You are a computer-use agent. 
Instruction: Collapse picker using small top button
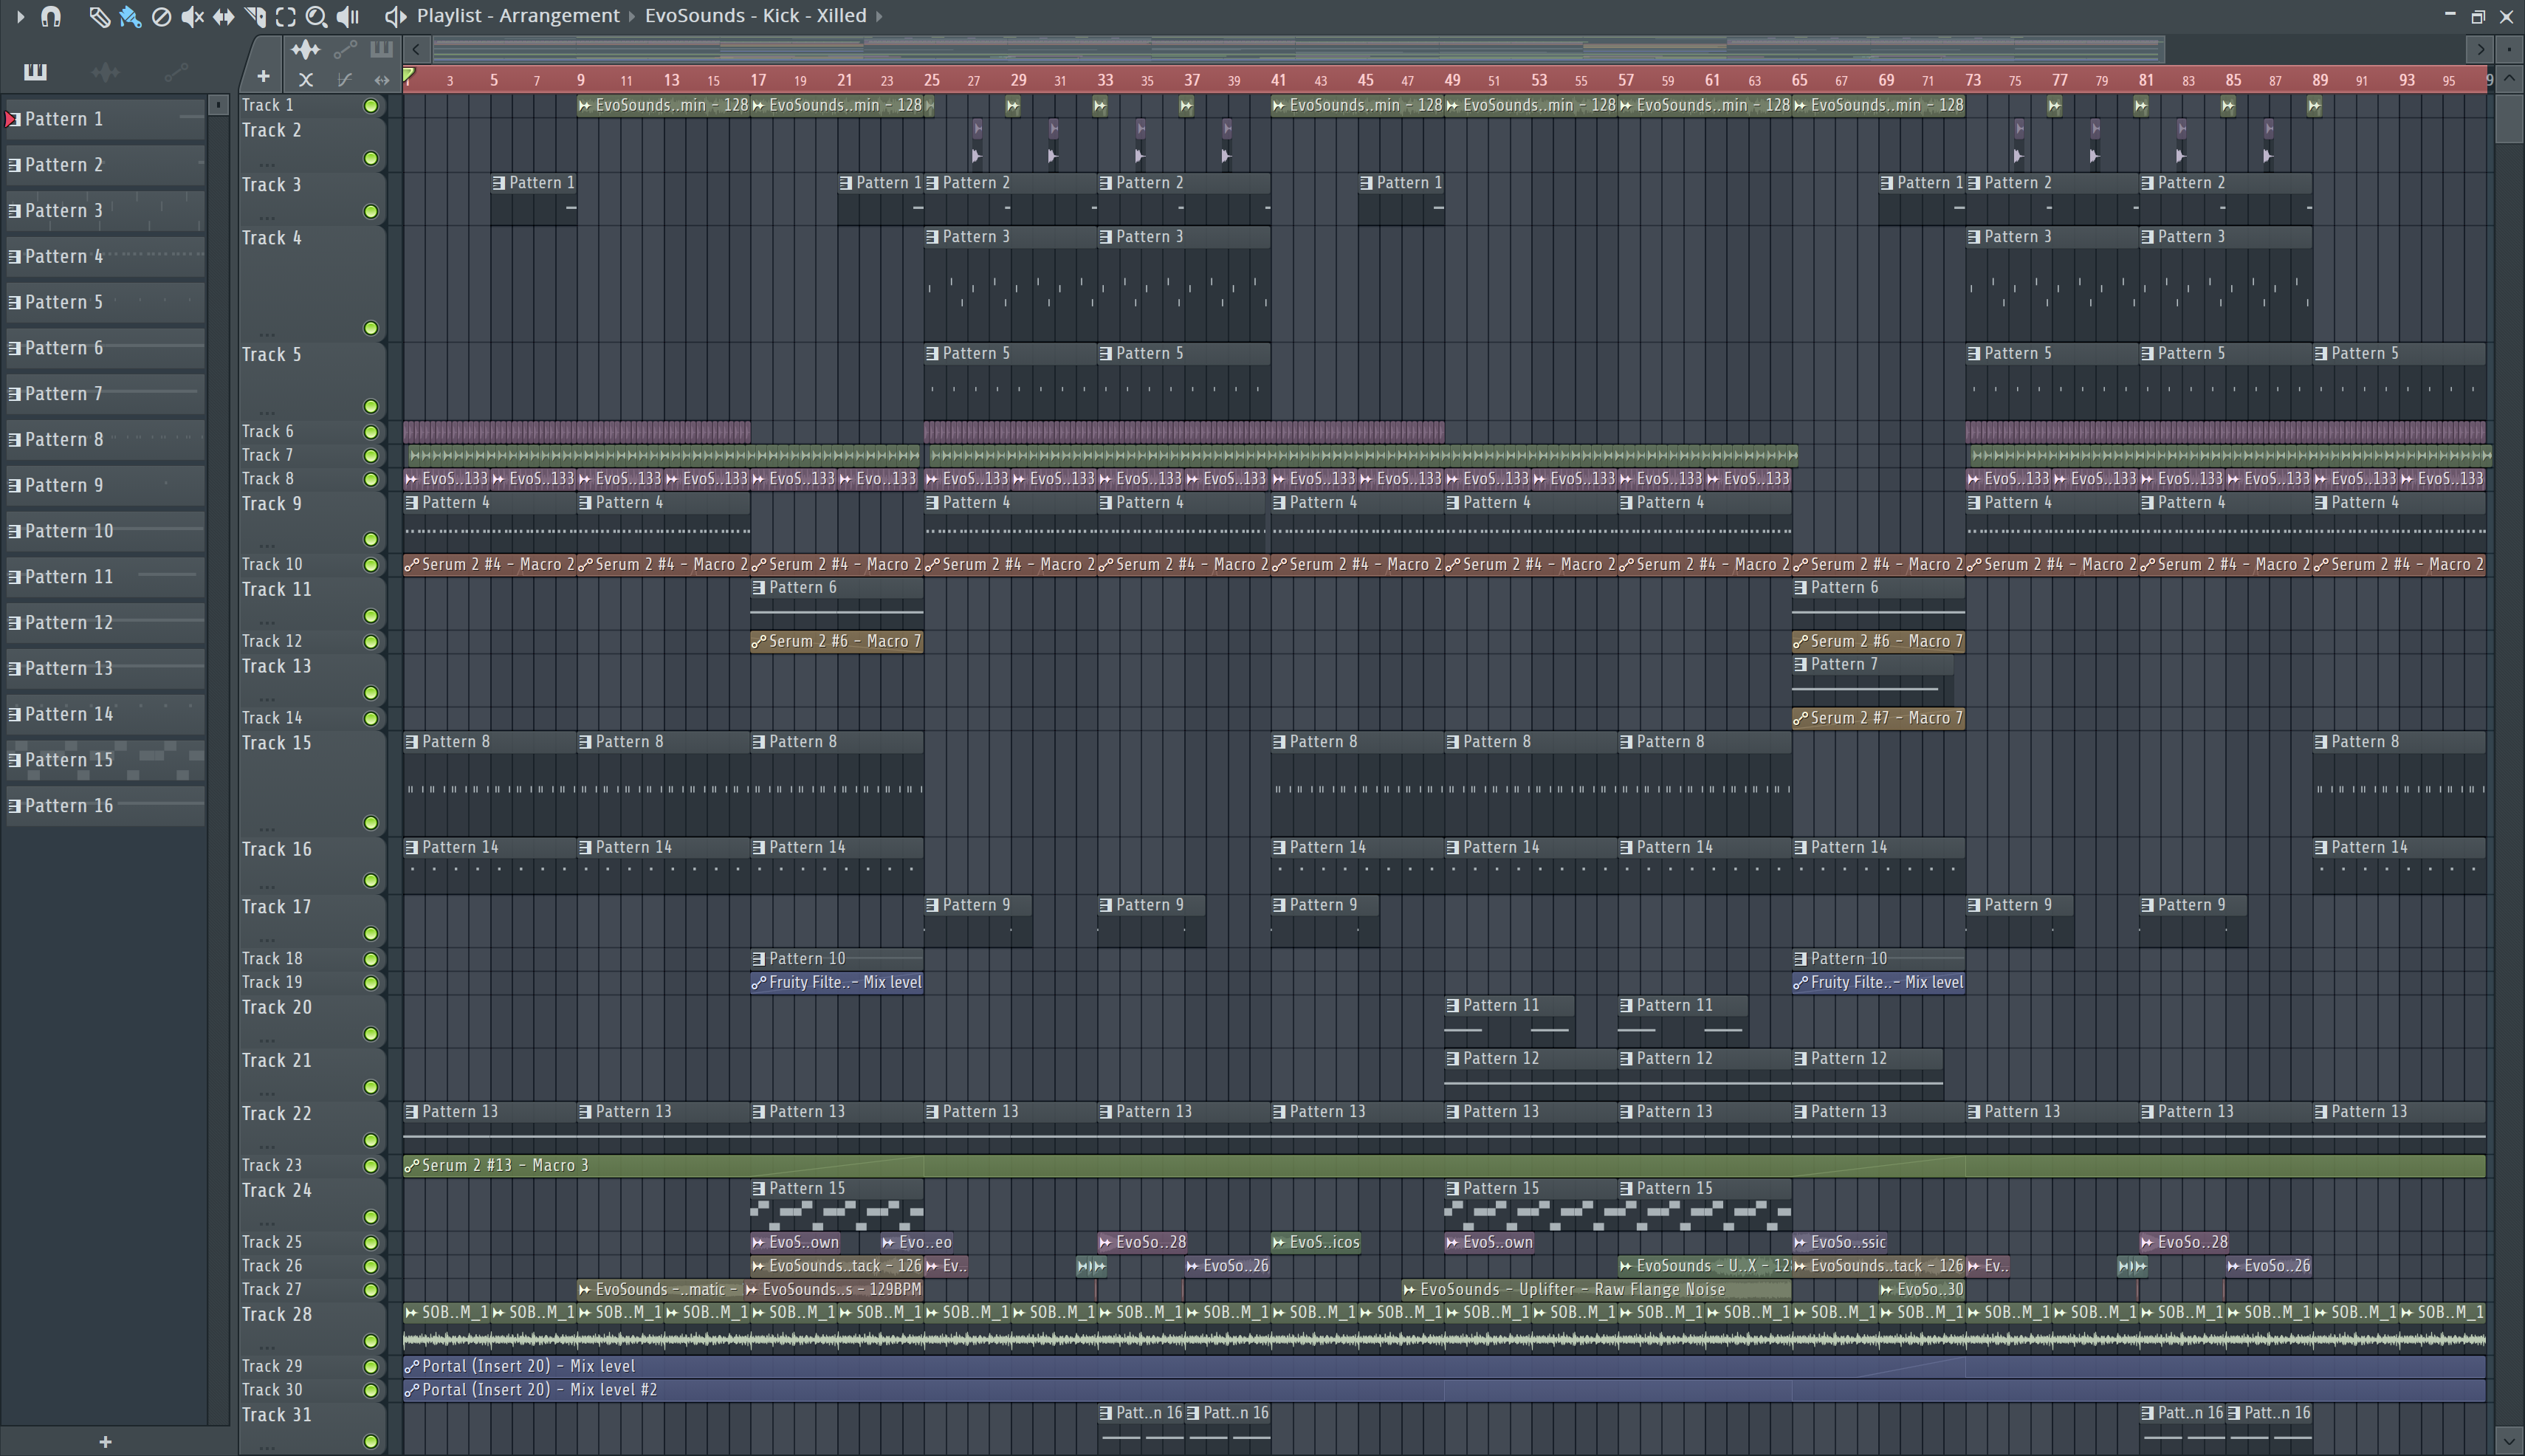[x=219, y=104]
